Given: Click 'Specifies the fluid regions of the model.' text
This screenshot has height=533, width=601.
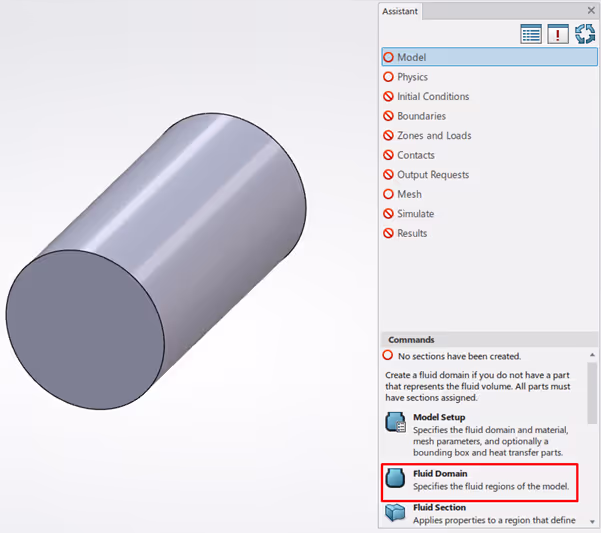Looking at the screenshot, I should click(x=491, y=486).
